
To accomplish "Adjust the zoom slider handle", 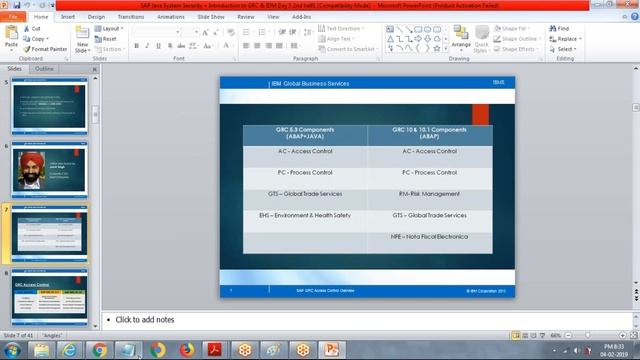I will tap(587, 335).
